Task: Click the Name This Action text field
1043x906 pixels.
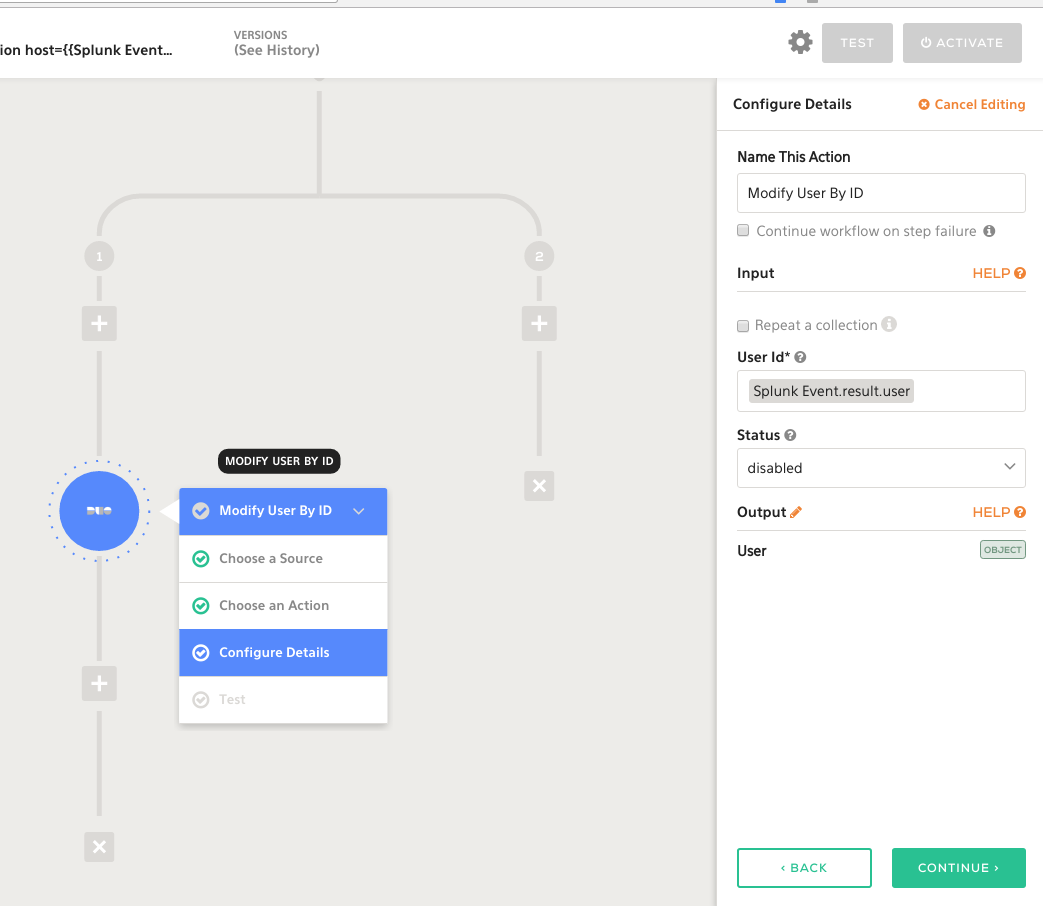Action: (880, 193)
